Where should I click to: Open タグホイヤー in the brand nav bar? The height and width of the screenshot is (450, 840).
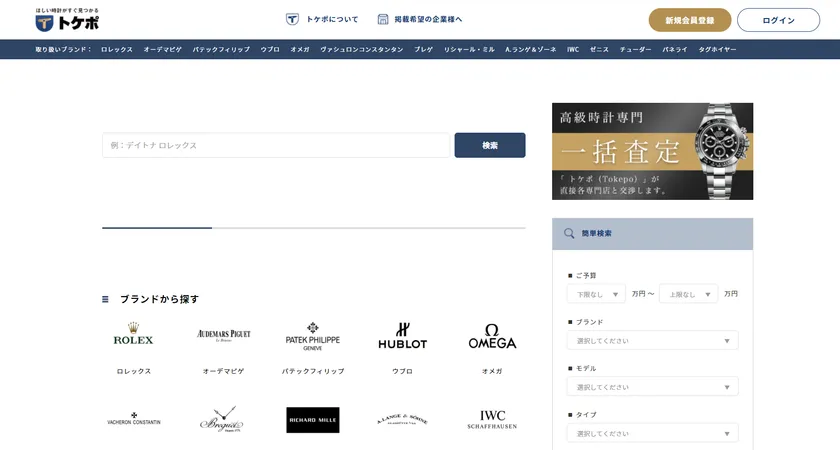tap(717, 49)
